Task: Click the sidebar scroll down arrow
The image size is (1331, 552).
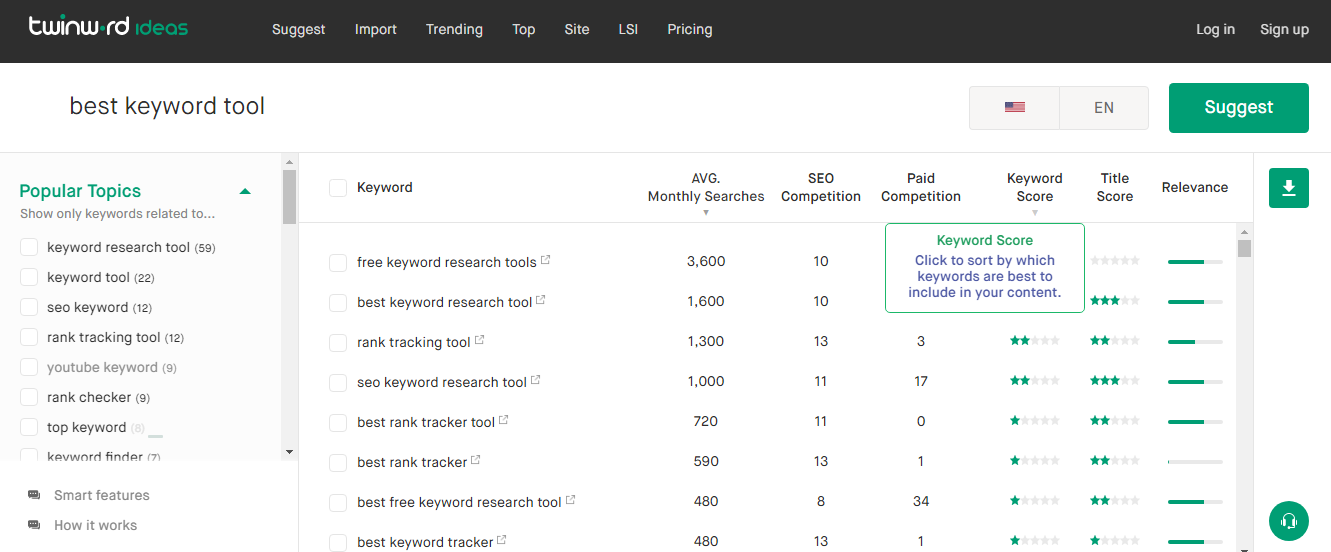Action: pos(290,451)
